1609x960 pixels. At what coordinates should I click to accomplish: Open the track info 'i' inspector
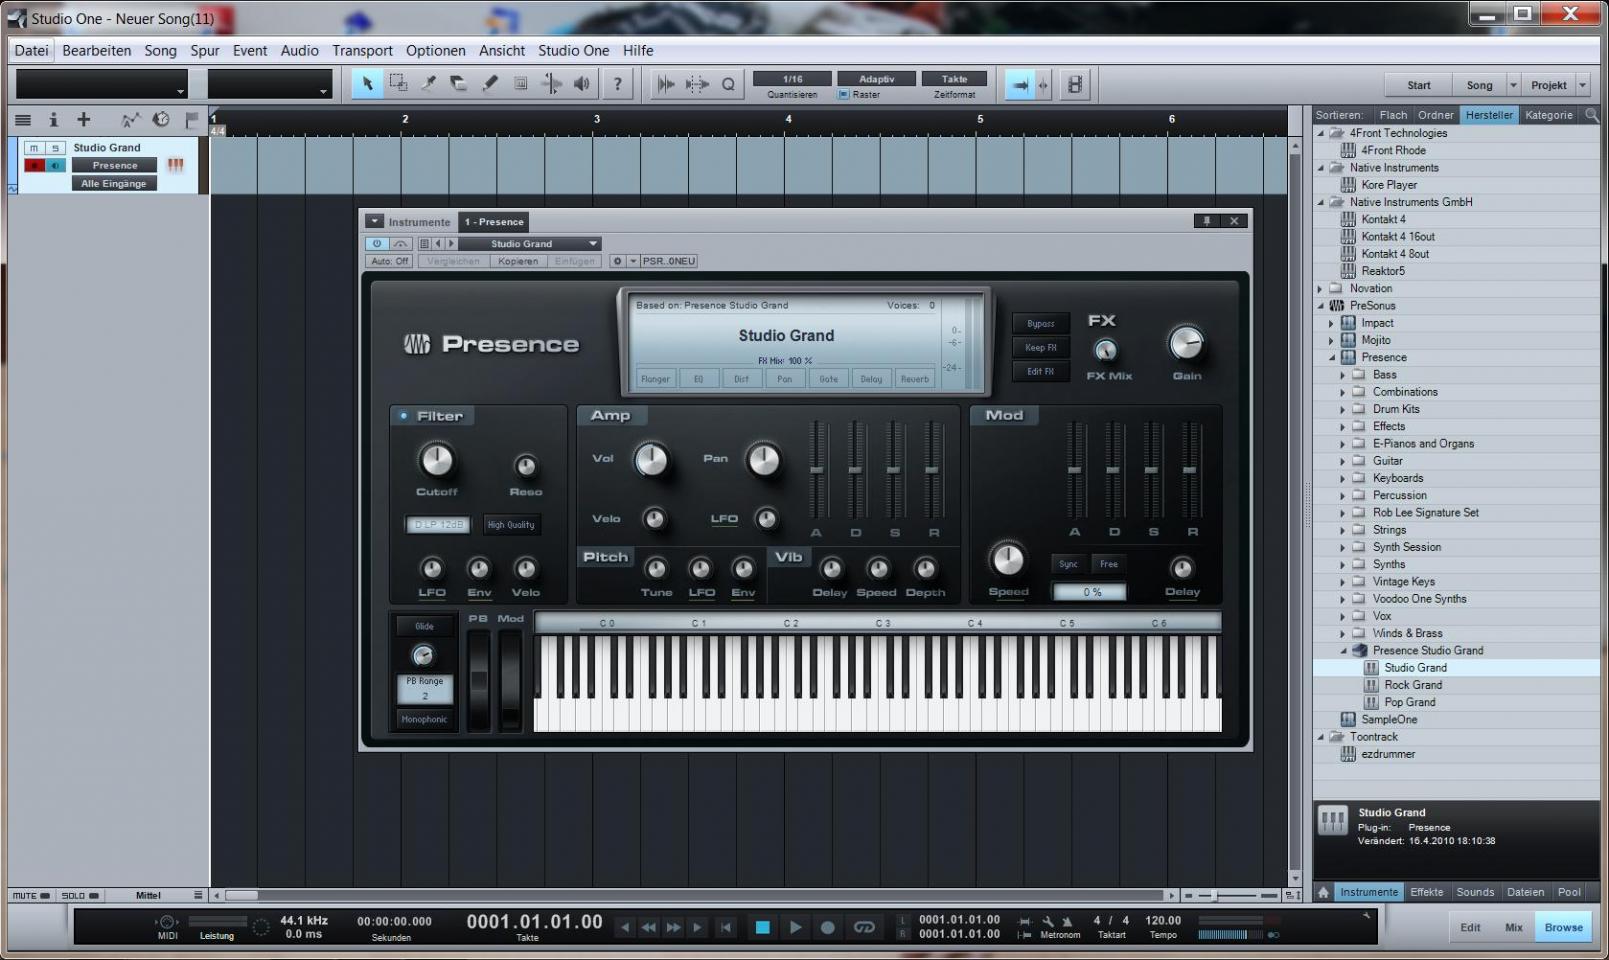(53, 120)
